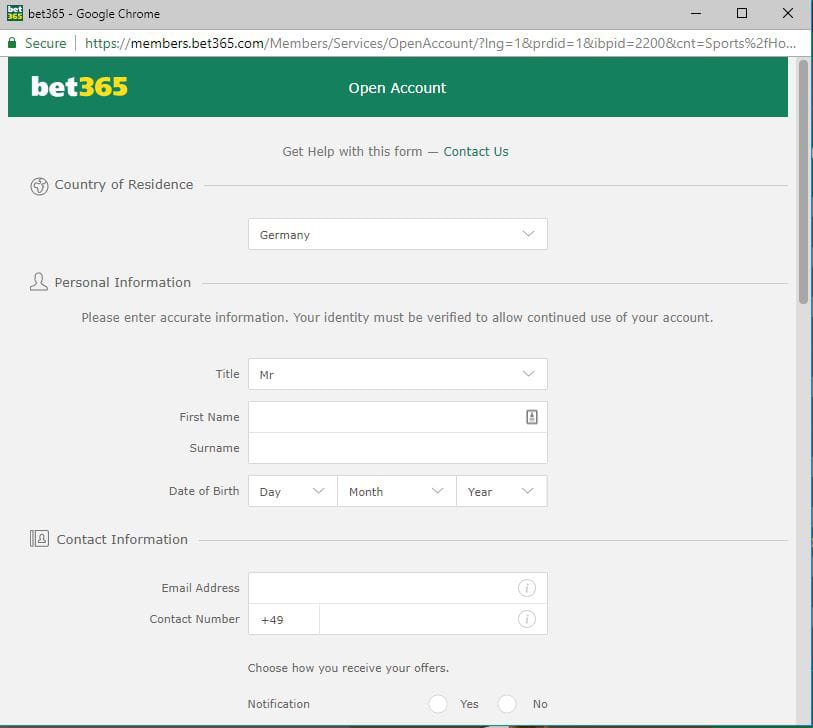This screenshot has width=813, height=728.
Task: Open the Title dropdown showing Mr
Action: click(398, 374)
